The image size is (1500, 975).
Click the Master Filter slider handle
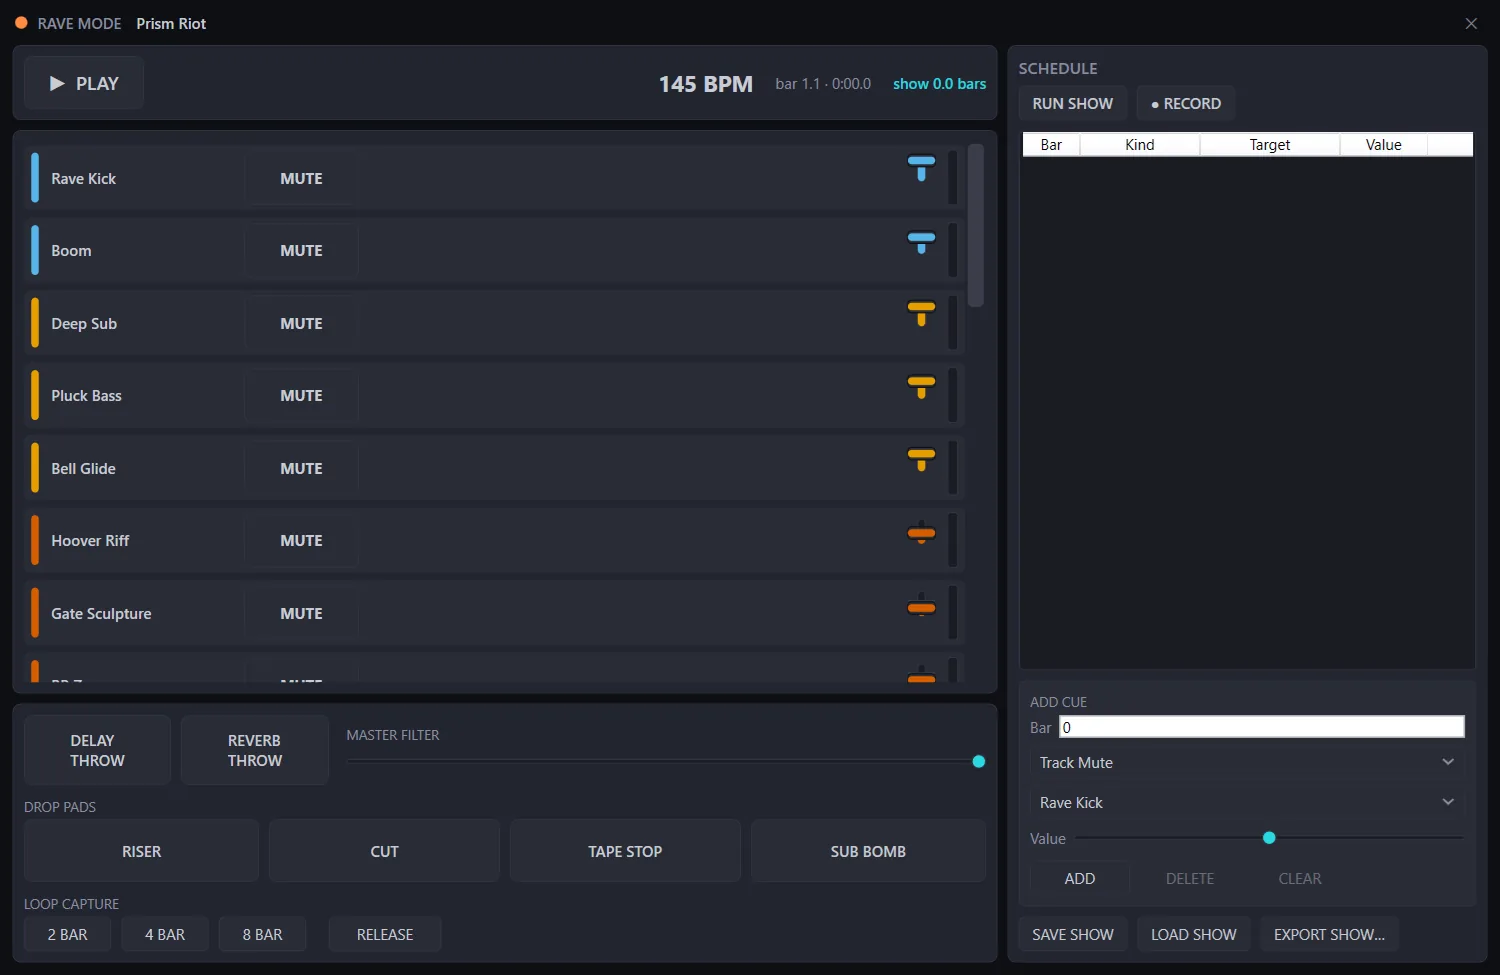coord(979,762)
